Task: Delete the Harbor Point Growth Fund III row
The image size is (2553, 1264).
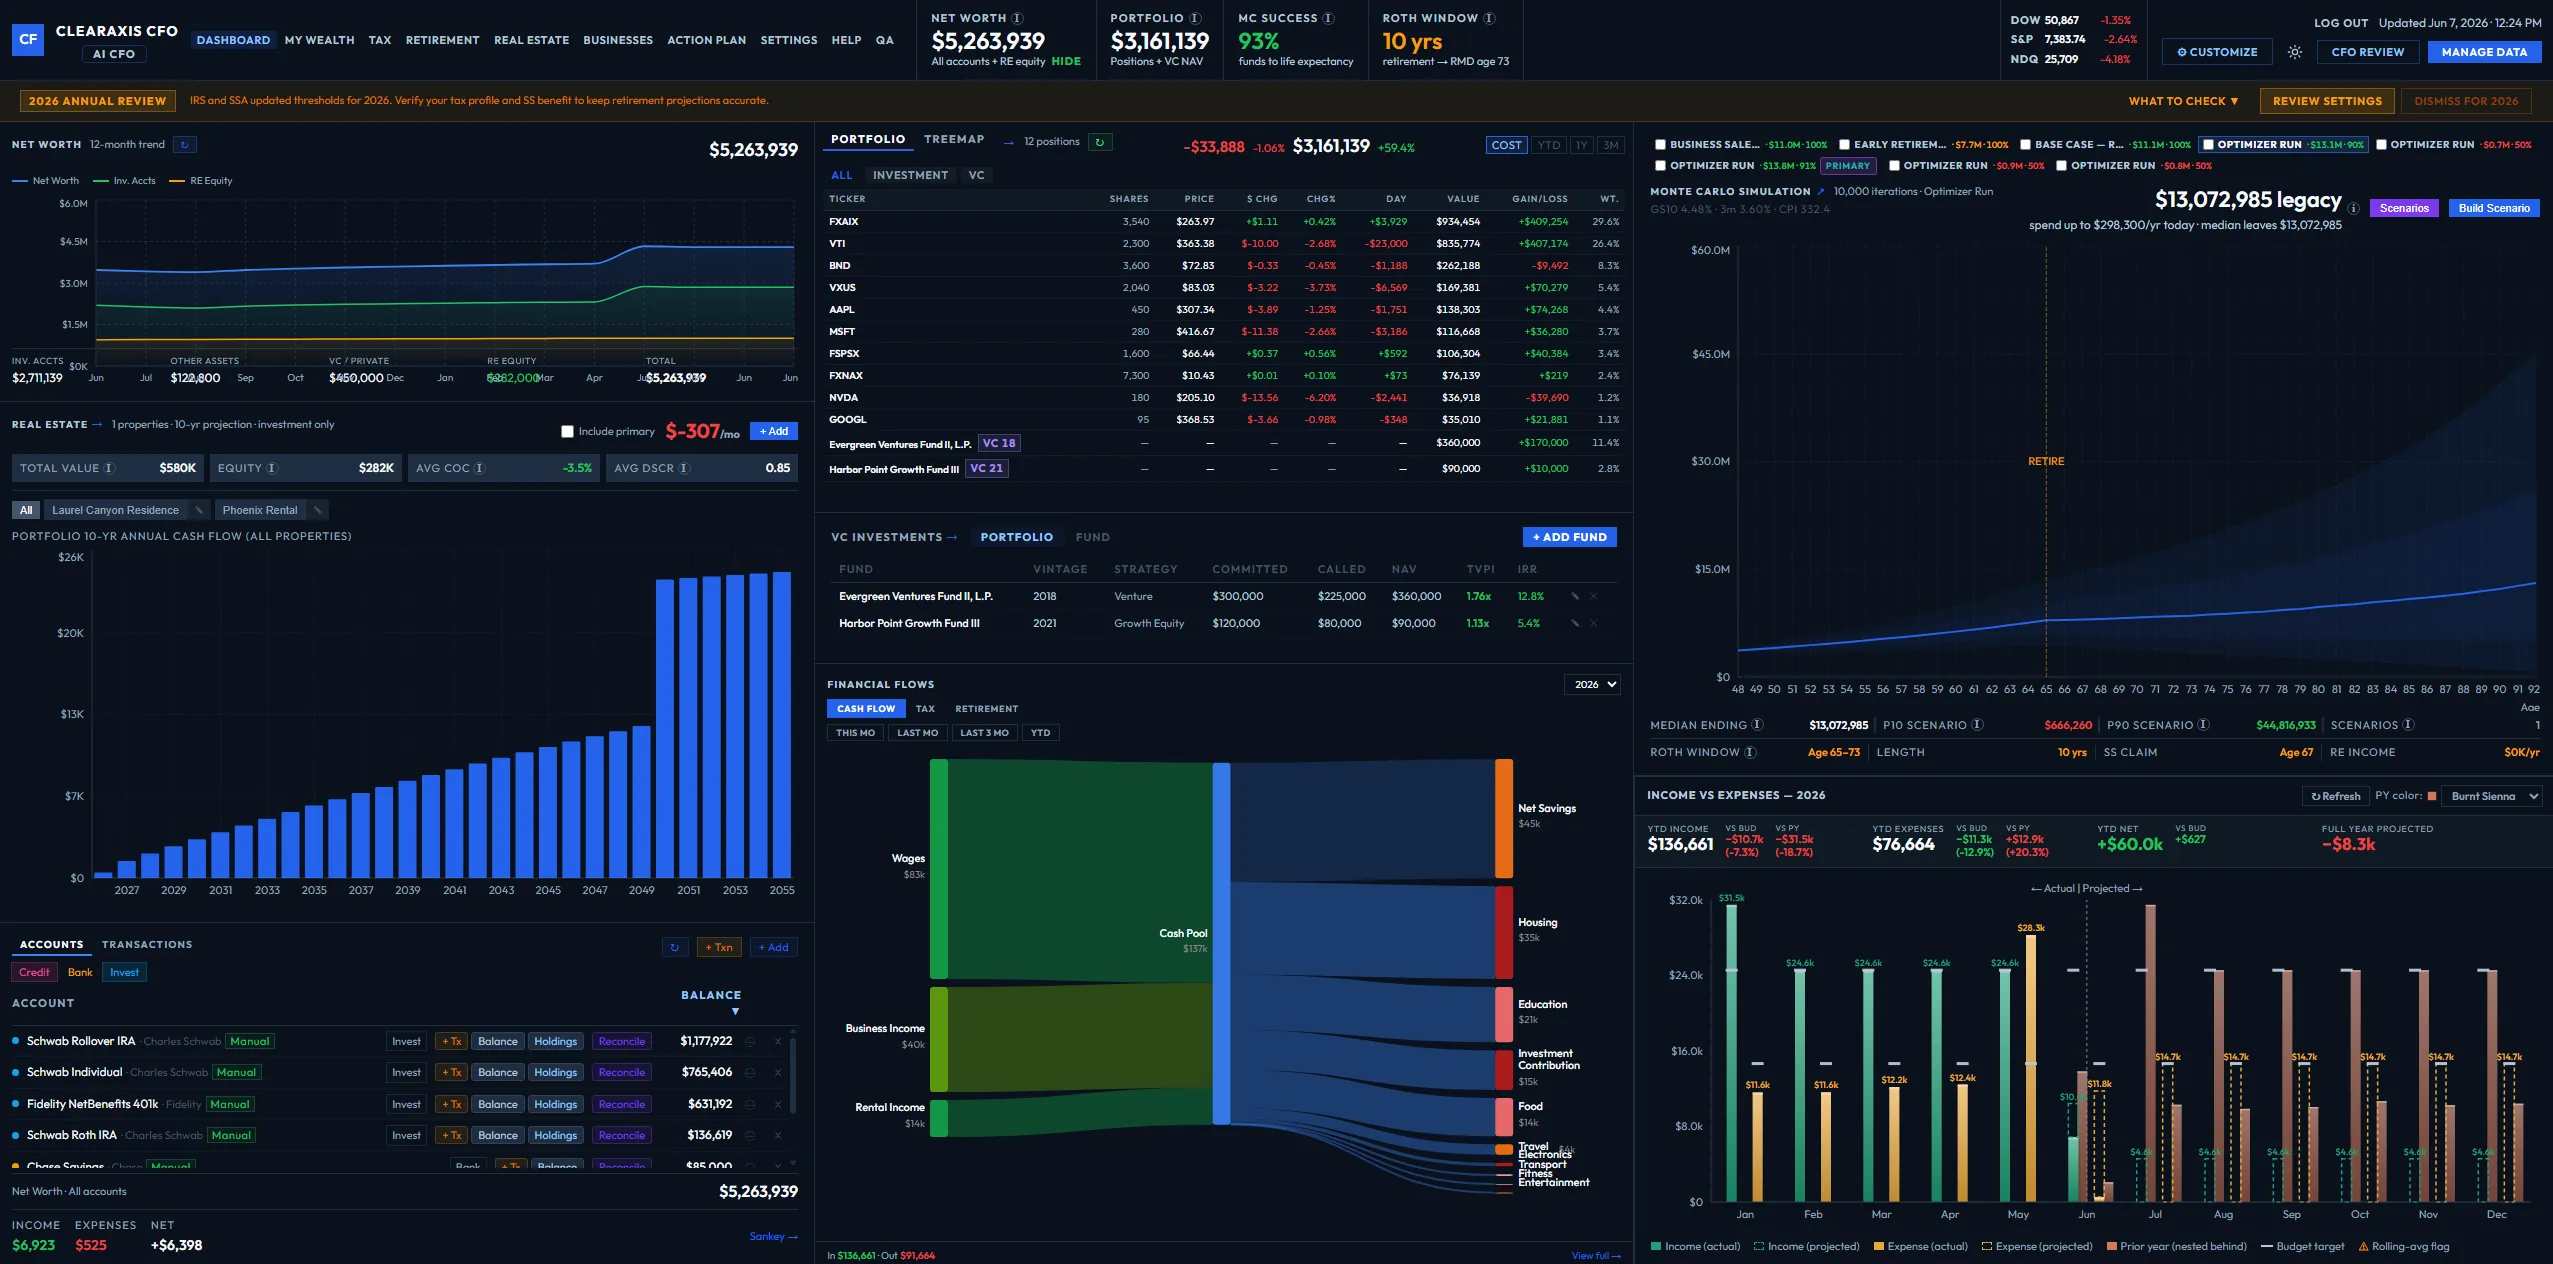Action: 1594,623
